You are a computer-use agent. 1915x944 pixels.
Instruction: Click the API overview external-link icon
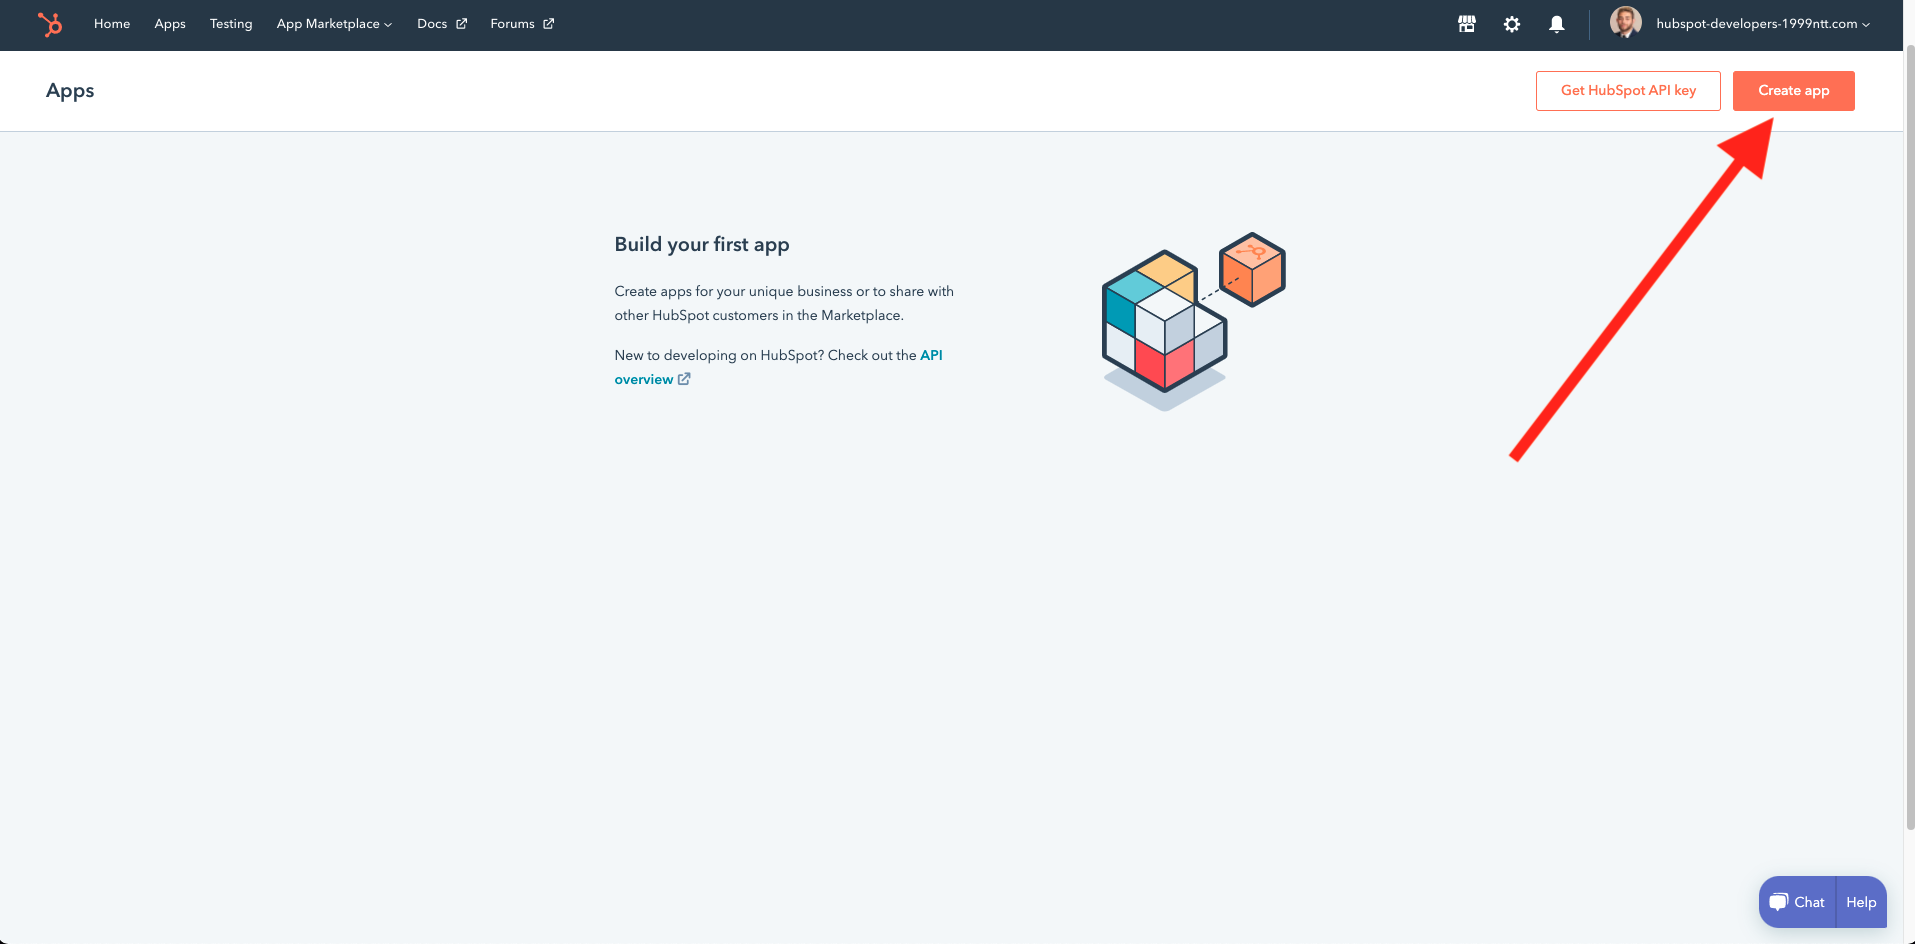684,379
